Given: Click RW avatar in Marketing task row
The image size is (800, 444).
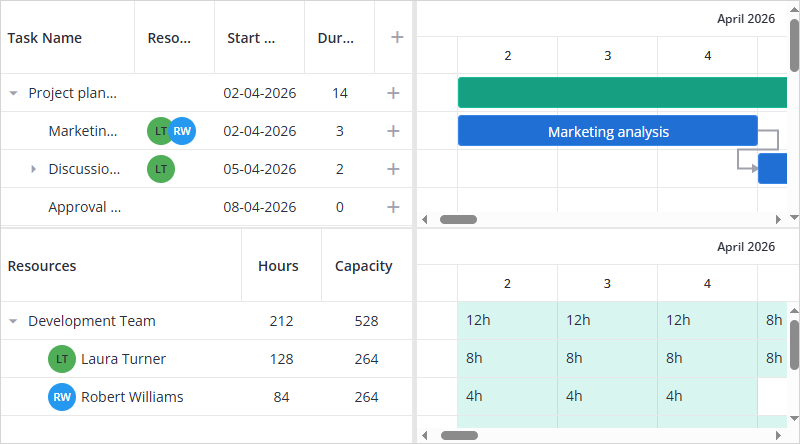Looking at the screenshot, I should pos(182,131).
